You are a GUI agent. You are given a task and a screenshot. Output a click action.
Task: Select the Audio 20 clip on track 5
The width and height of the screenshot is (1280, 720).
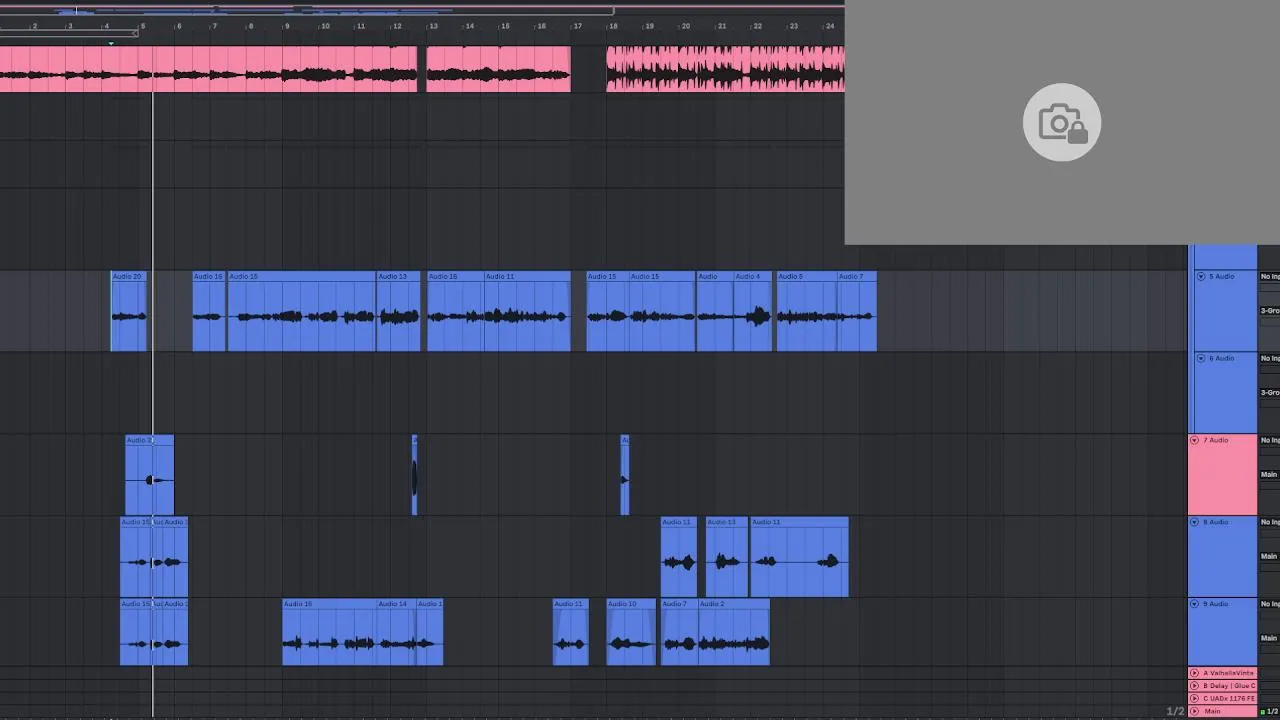click(x=128, y=311)
